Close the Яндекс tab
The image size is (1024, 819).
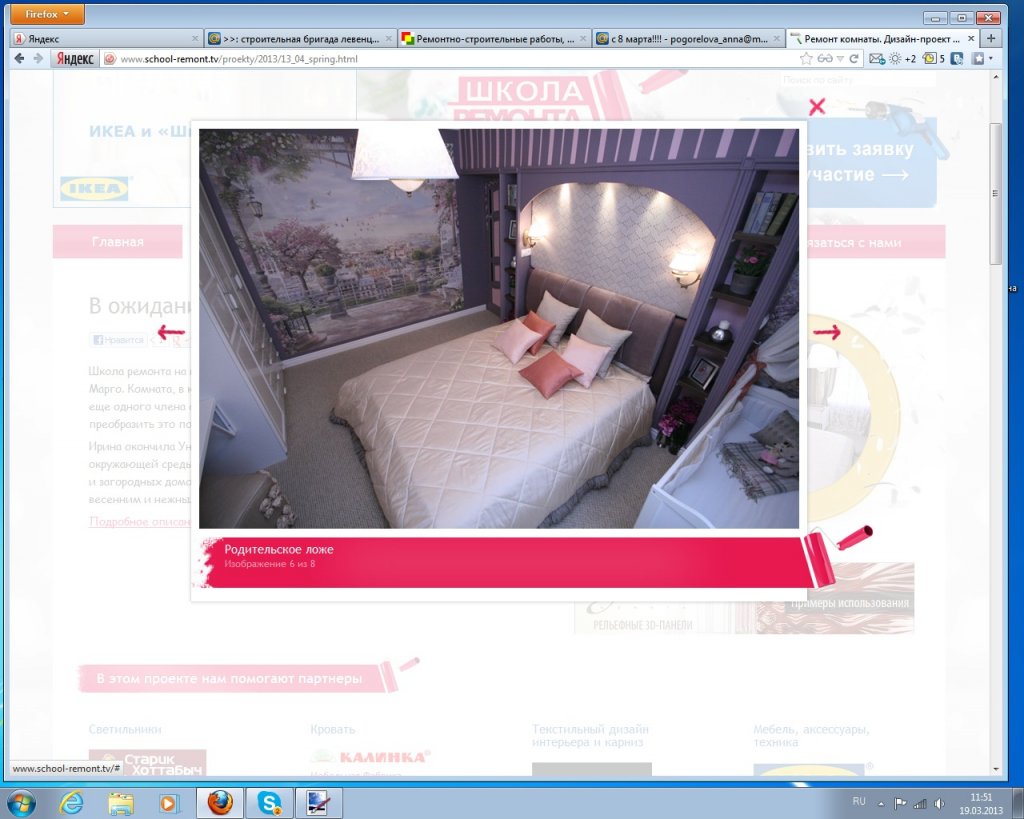click(195, 39)
